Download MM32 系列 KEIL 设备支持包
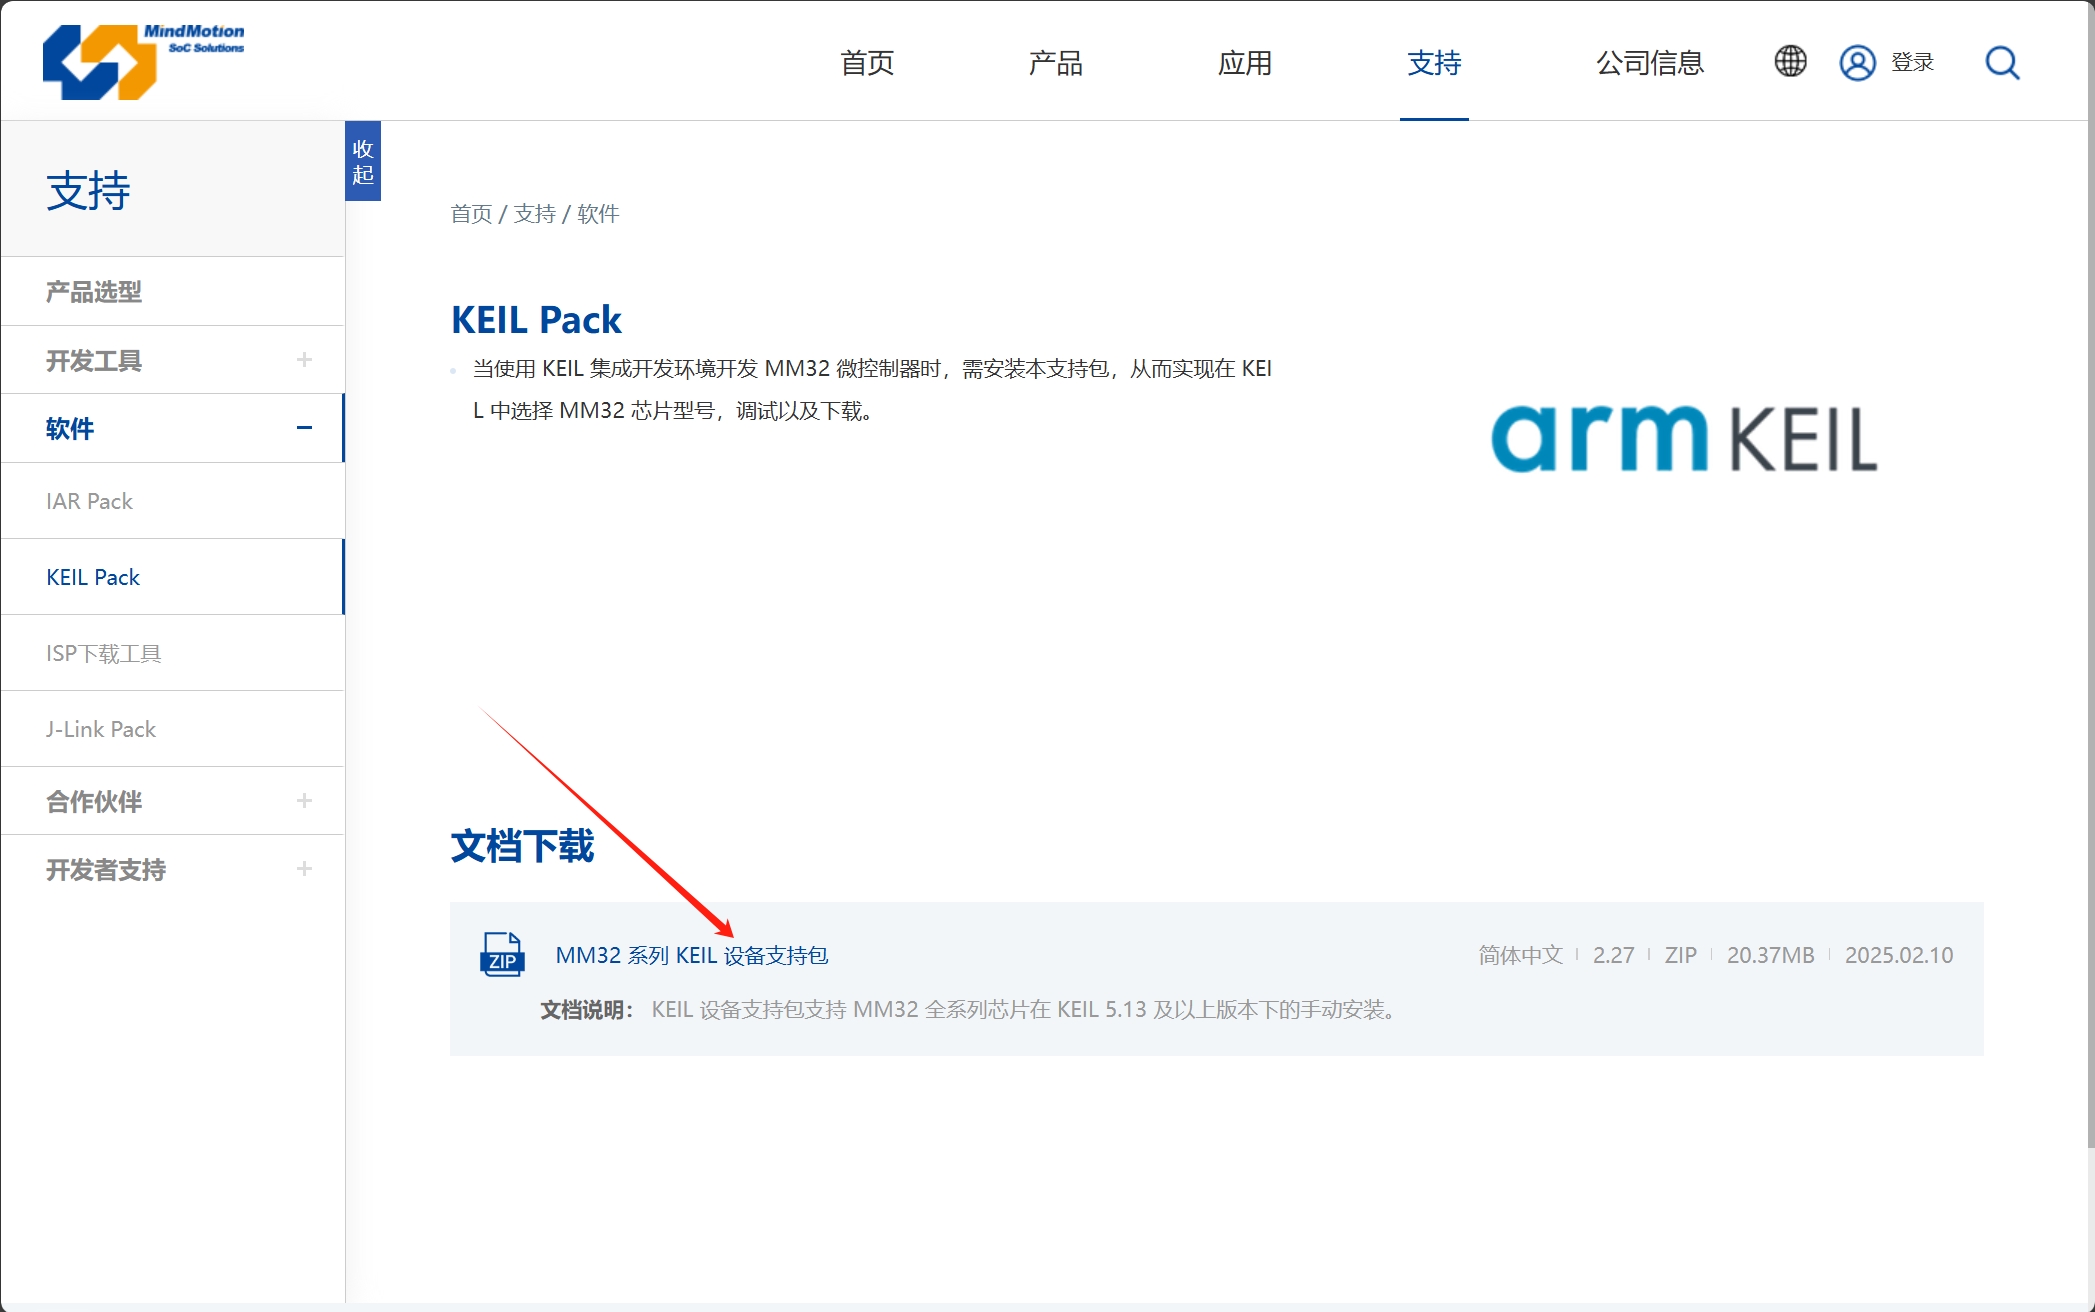This screenshot has width=2095, height=1312. [x=691, y=955]
